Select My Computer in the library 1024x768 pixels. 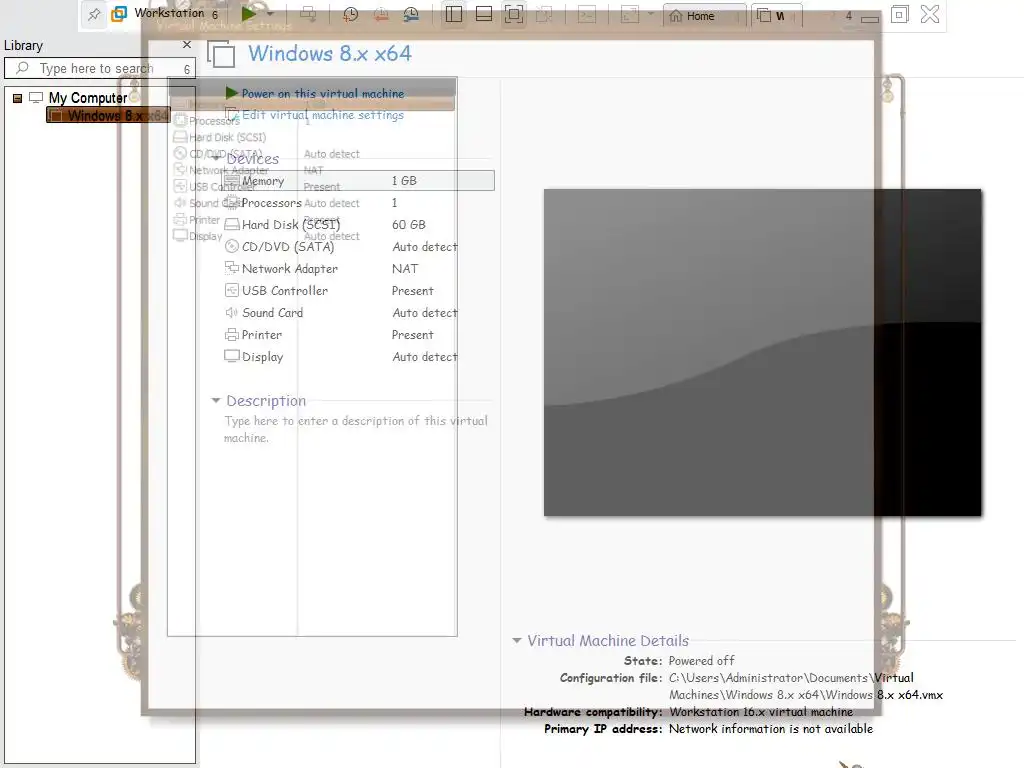coord(88,98)
